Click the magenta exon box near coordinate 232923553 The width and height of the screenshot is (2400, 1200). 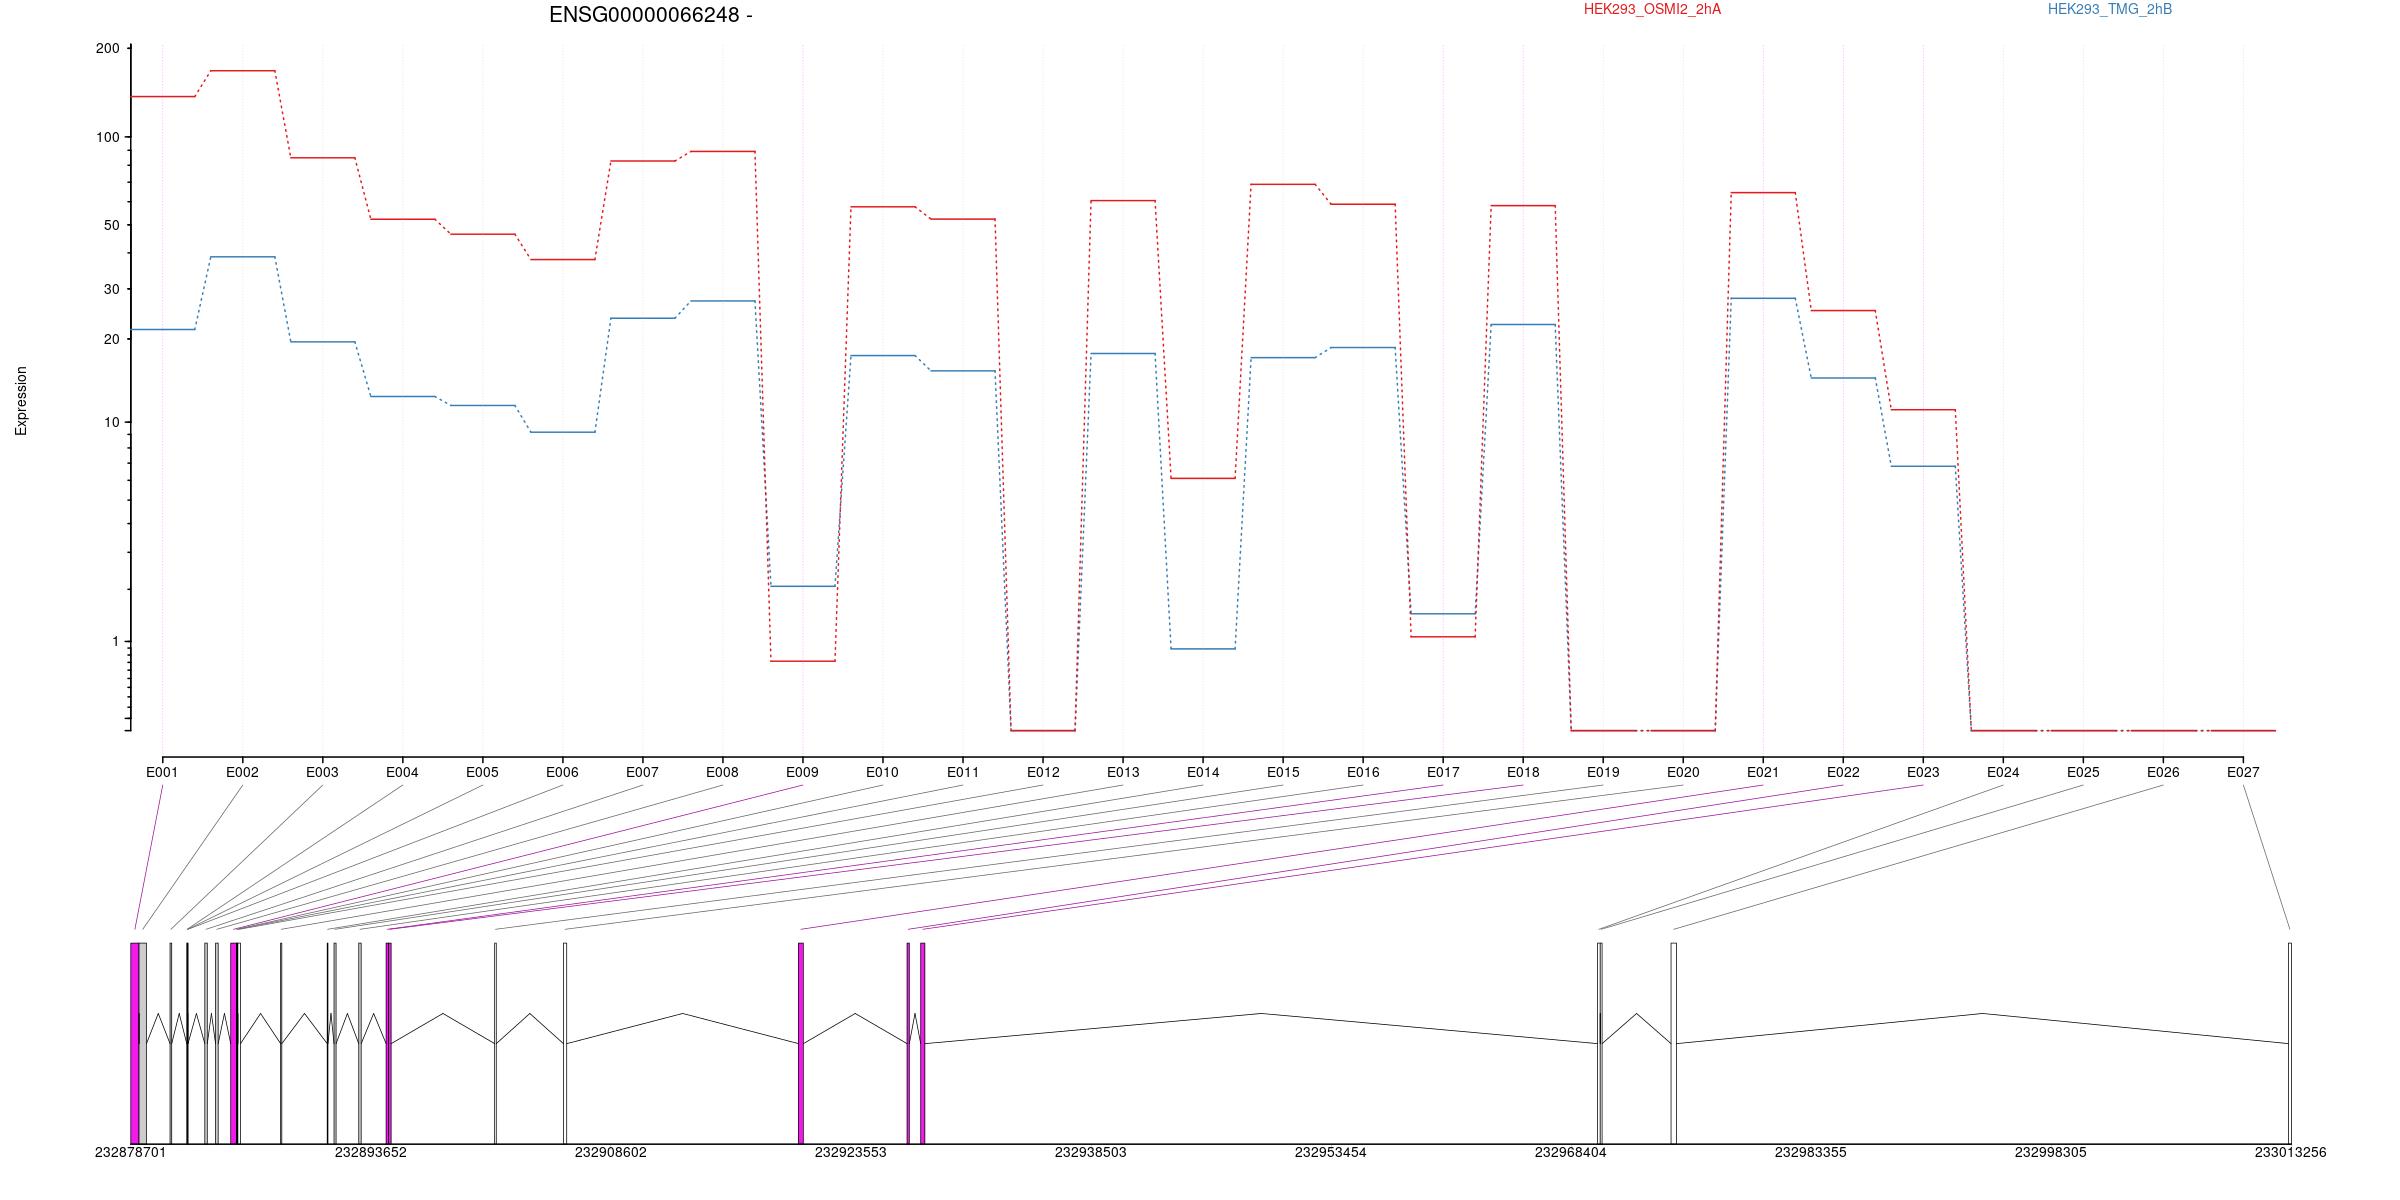801,1043
